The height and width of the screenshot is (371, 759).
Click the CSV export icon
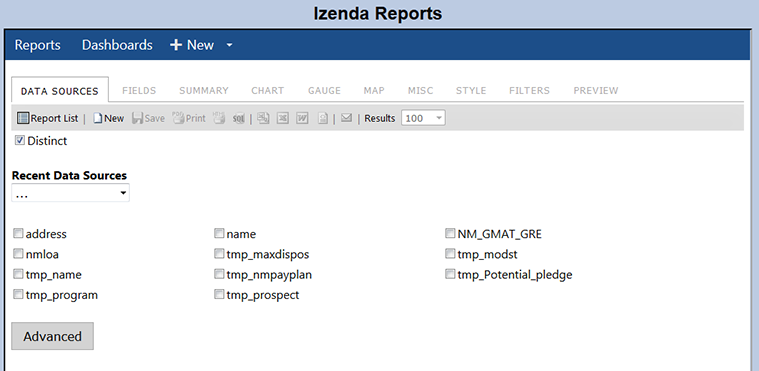point(263,118)
